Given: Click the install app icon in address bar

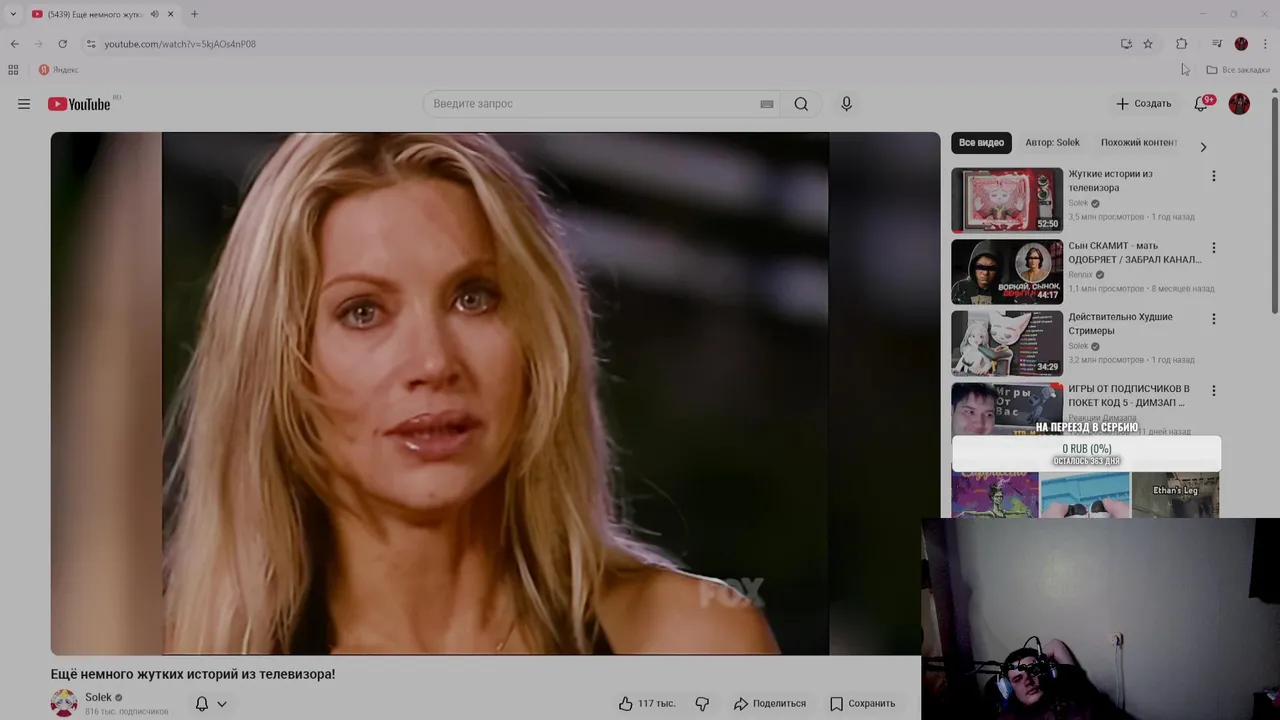Looking at the screenshot, I should (x=1126, y=44).
